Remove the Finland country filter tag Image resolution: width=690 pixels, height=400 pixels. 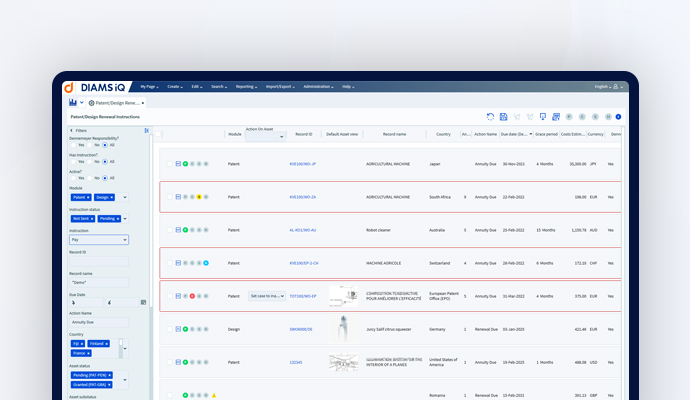click(x=106, y=344)
